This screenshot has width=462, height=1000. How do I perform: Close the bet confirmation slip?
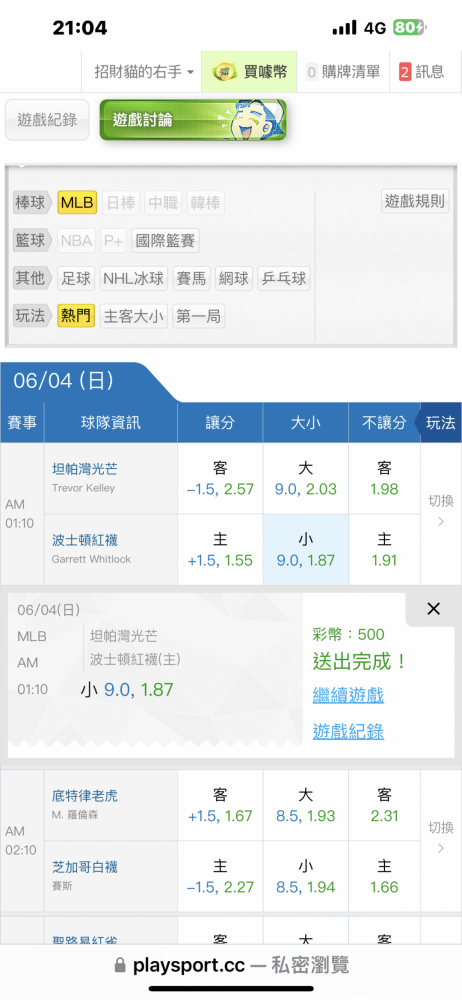[x=433, y=608]
